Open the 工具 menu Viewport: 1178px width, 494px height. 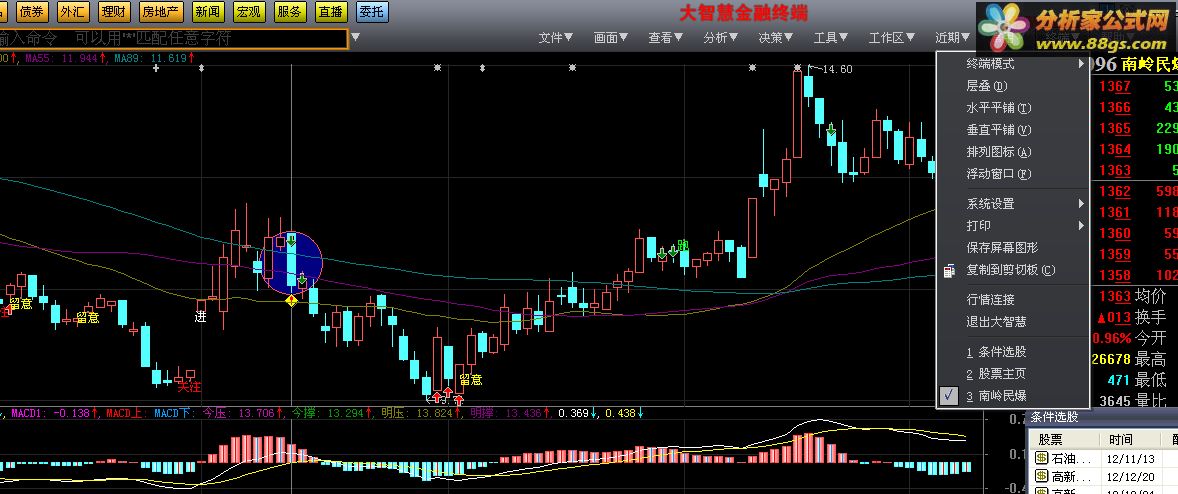click(831, 38)
